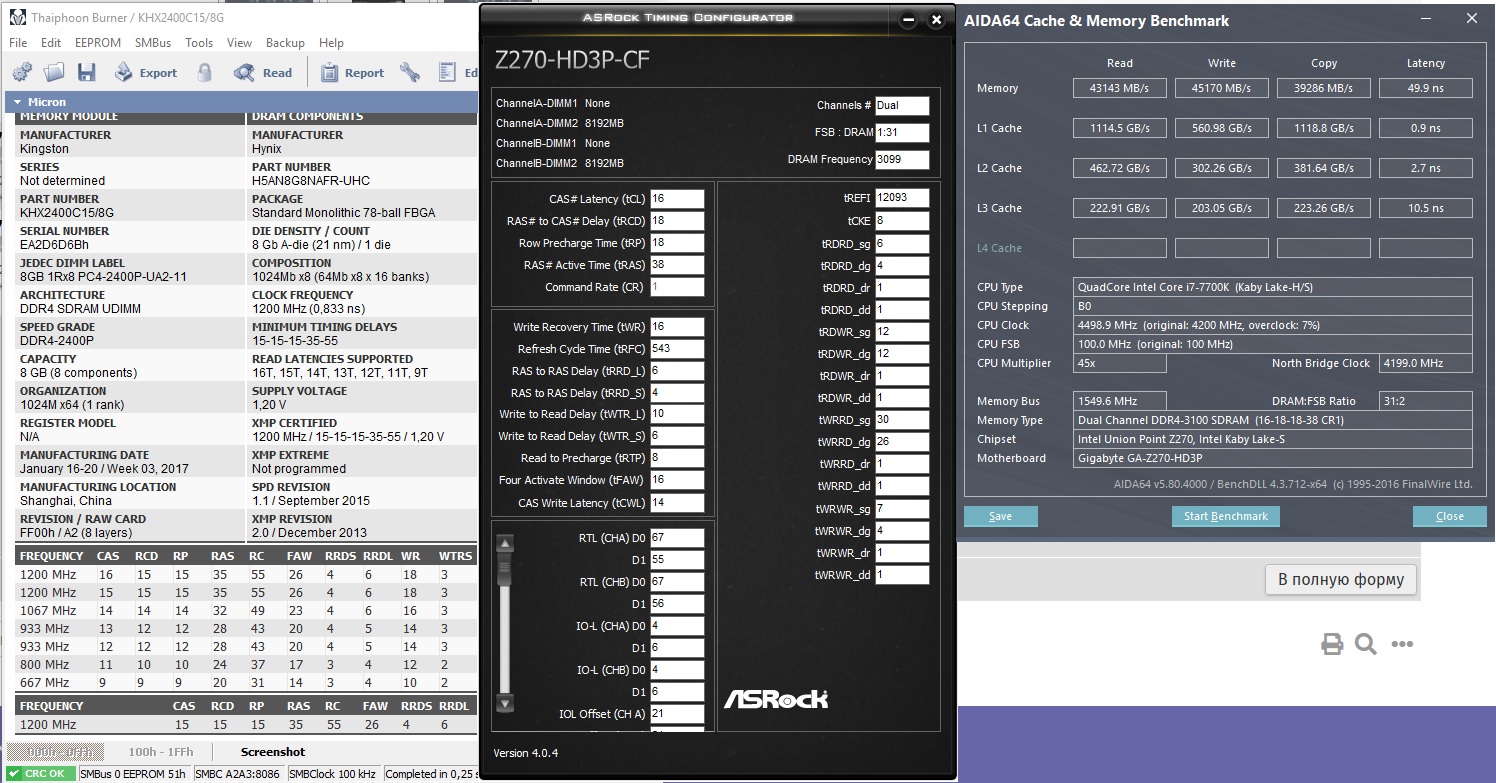Click ASRock Timing Configurator minimize icon
The width and height of the screenshot is (1496, 783).
pyautogui.click(x=908, y=20)
